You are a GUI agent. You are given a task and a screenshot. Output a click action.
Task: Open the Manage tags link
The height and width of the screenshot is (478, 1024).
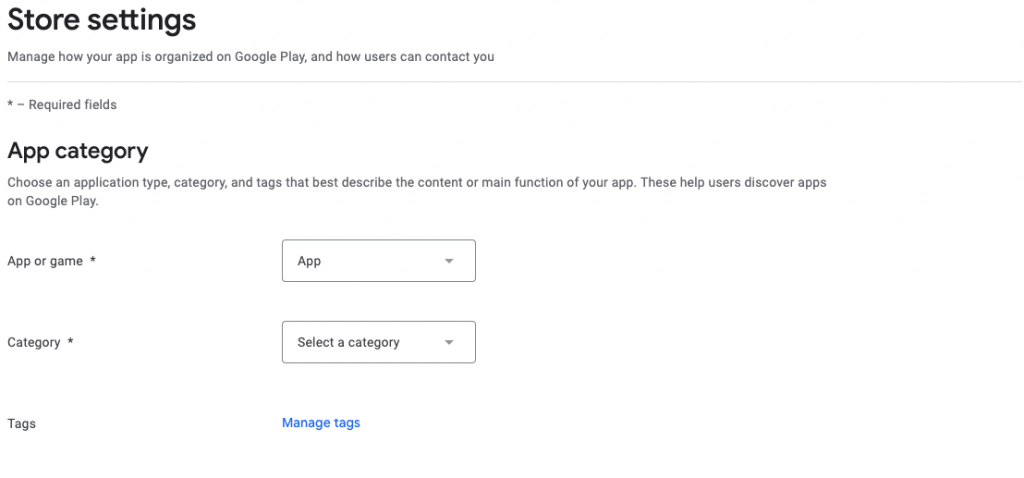pos(321,423)
